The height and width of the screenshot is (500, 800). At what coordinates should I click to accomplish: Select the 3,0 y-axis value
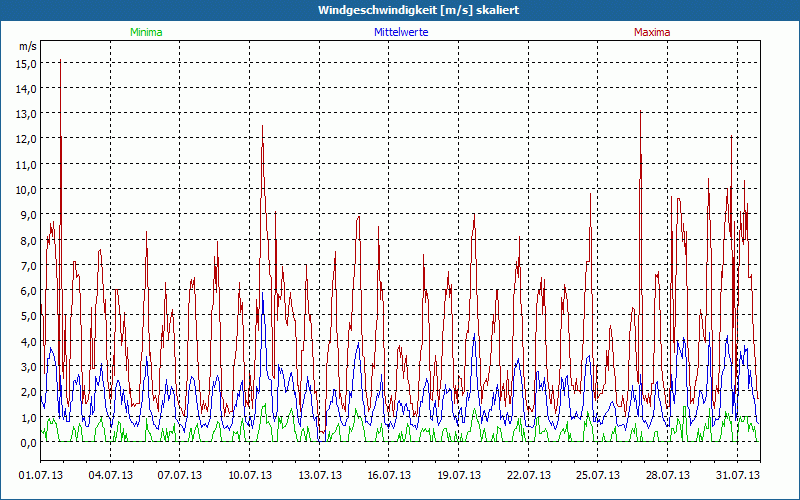point(30,366)
